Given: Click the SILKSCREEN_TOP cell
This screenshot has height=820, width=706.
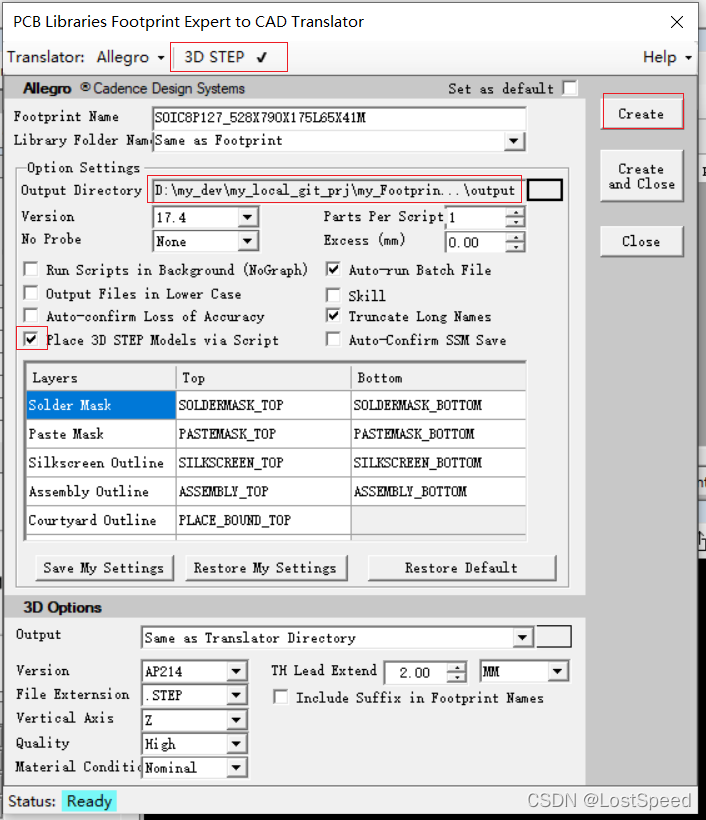Looking at the screenshot, I should coord(263,462).
